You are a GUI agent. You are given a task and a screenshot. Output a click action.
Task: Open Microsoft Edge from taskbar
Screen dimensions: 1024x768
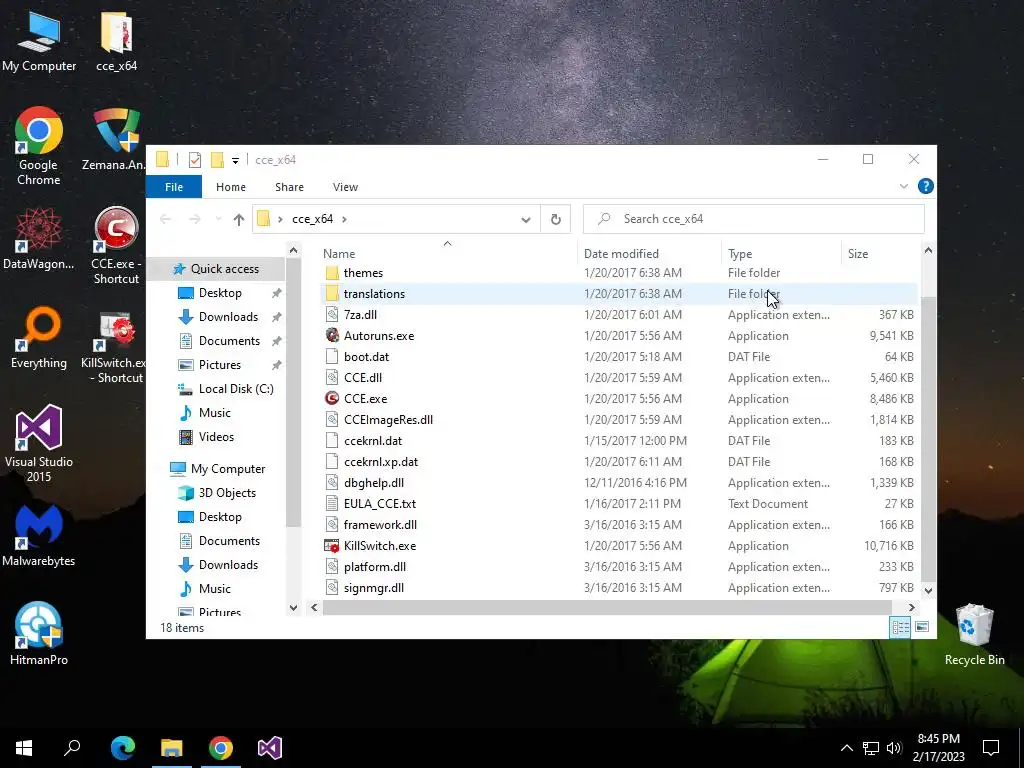click(x=123, y=747)
